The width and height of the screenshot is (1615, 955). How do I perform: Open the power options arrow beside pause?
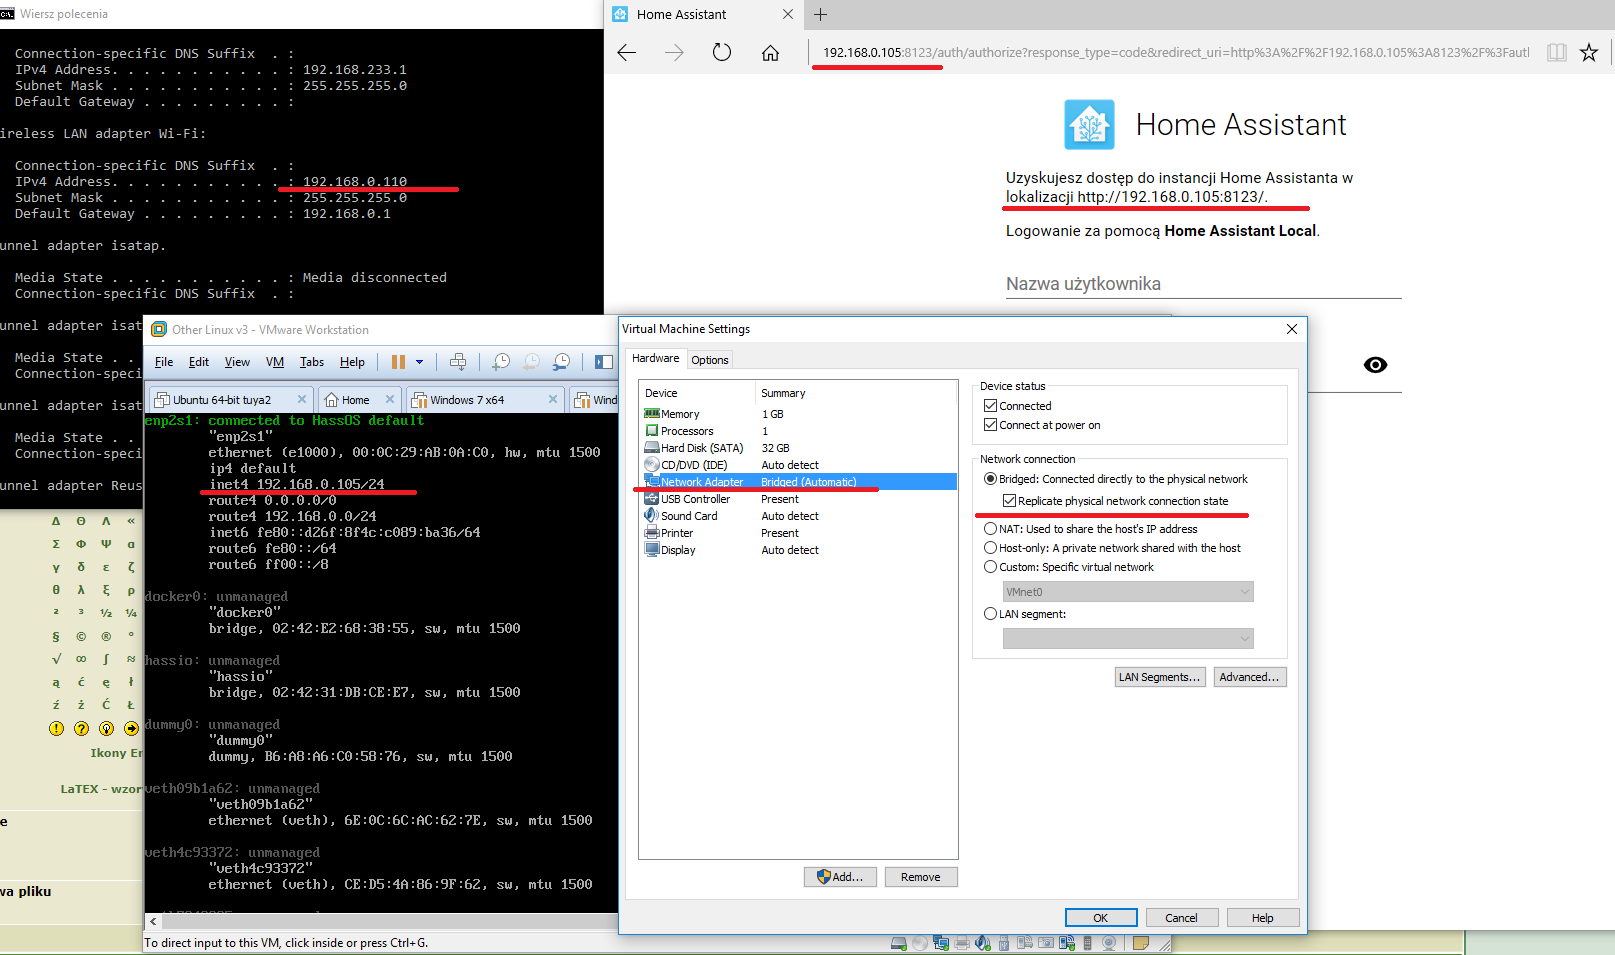click(420, 362)
